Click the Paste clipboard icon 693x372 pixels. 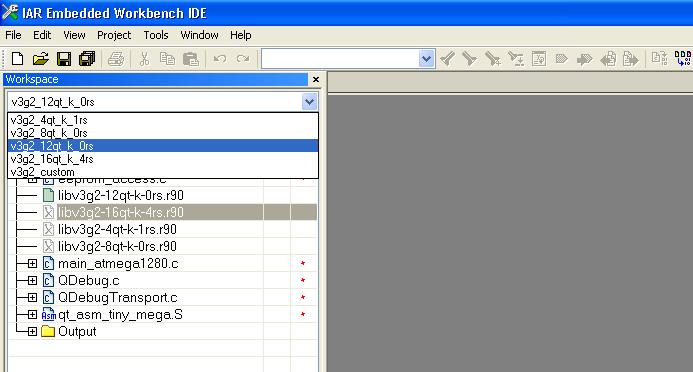[190, 58]
